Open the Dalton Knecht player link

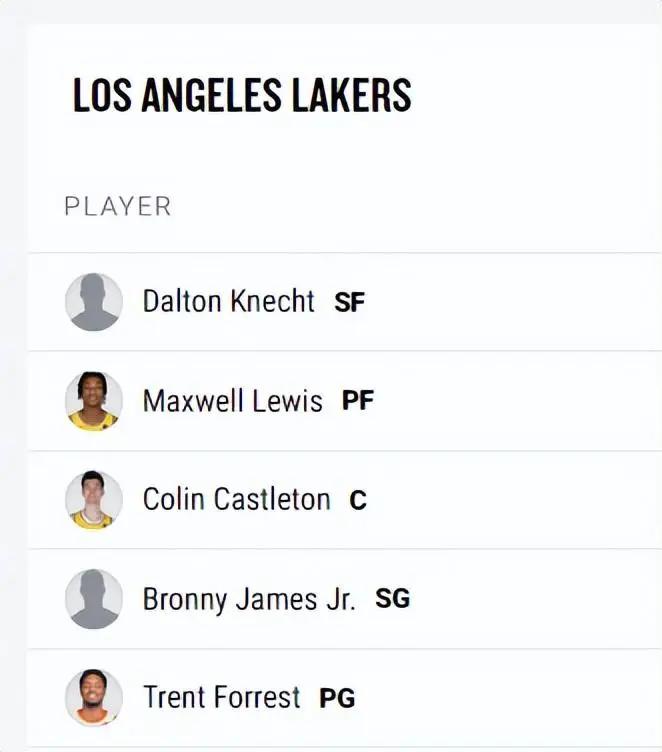228,301
